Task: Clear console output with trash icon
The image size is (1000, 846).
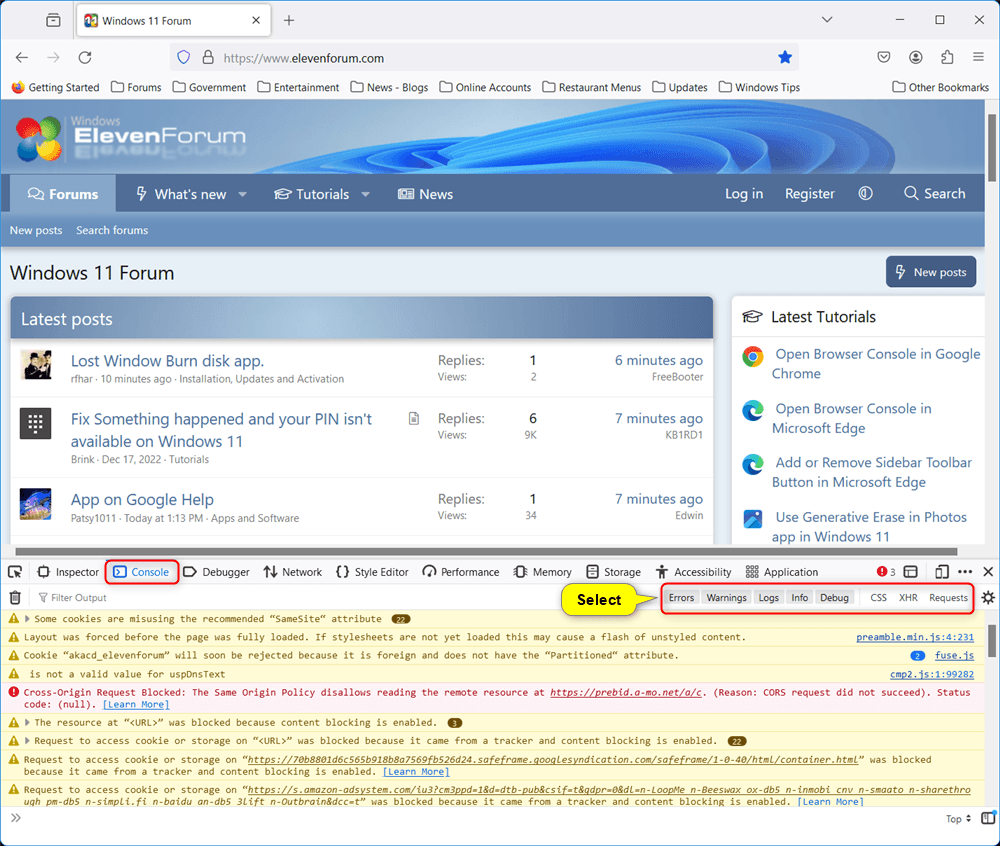Action: [x=15, y=597]
